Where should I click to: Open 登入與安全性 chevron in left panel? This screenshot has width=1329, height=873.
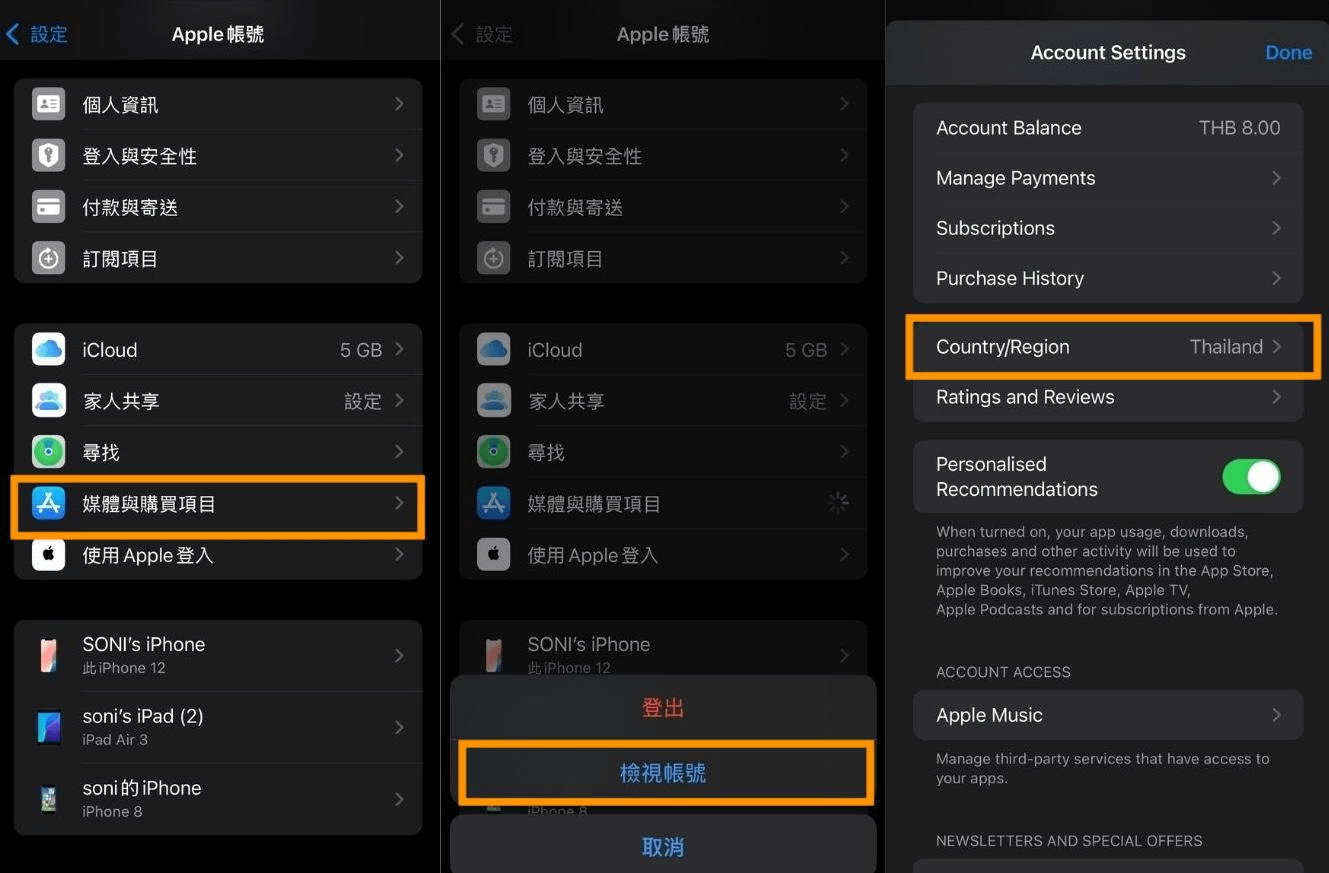pos(399,155)
